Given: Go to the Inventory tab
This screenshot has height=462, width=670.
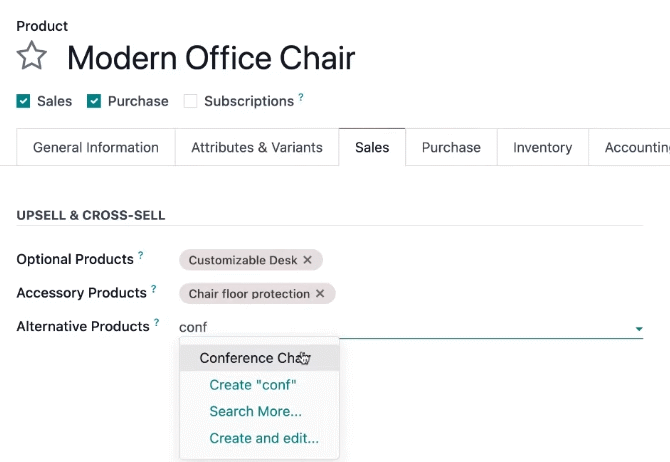Looking at the screenshot, I should click(x=543, y=147).
